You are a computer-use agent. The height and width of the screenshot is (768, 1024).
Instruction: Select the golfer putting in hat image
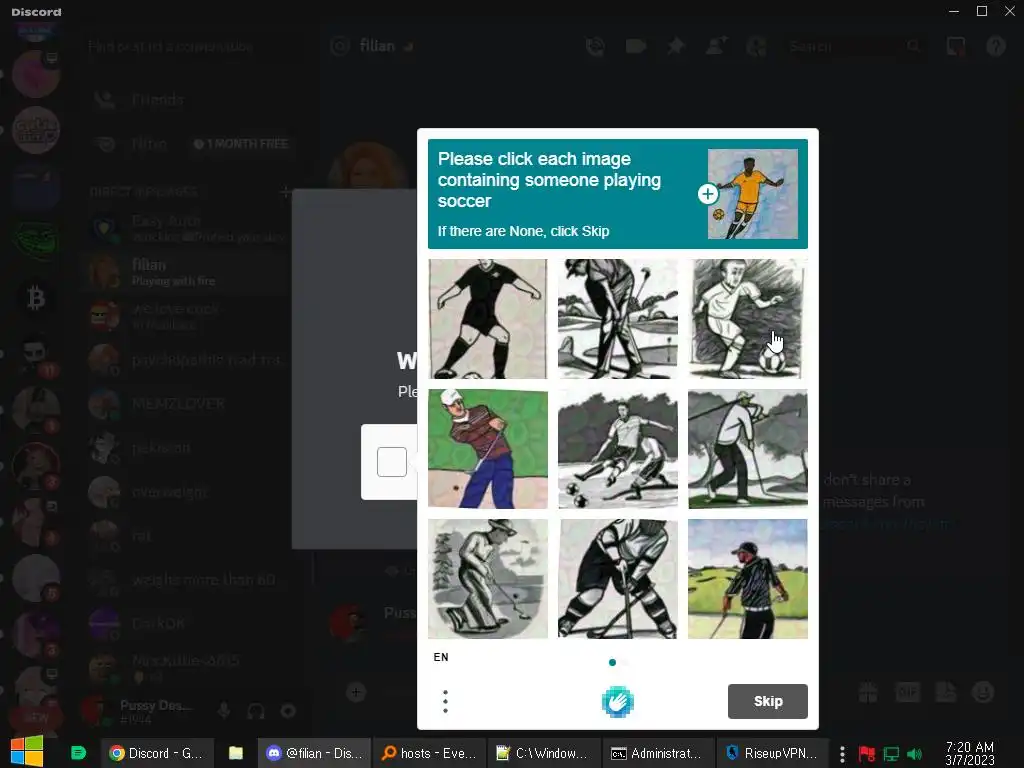488,579
